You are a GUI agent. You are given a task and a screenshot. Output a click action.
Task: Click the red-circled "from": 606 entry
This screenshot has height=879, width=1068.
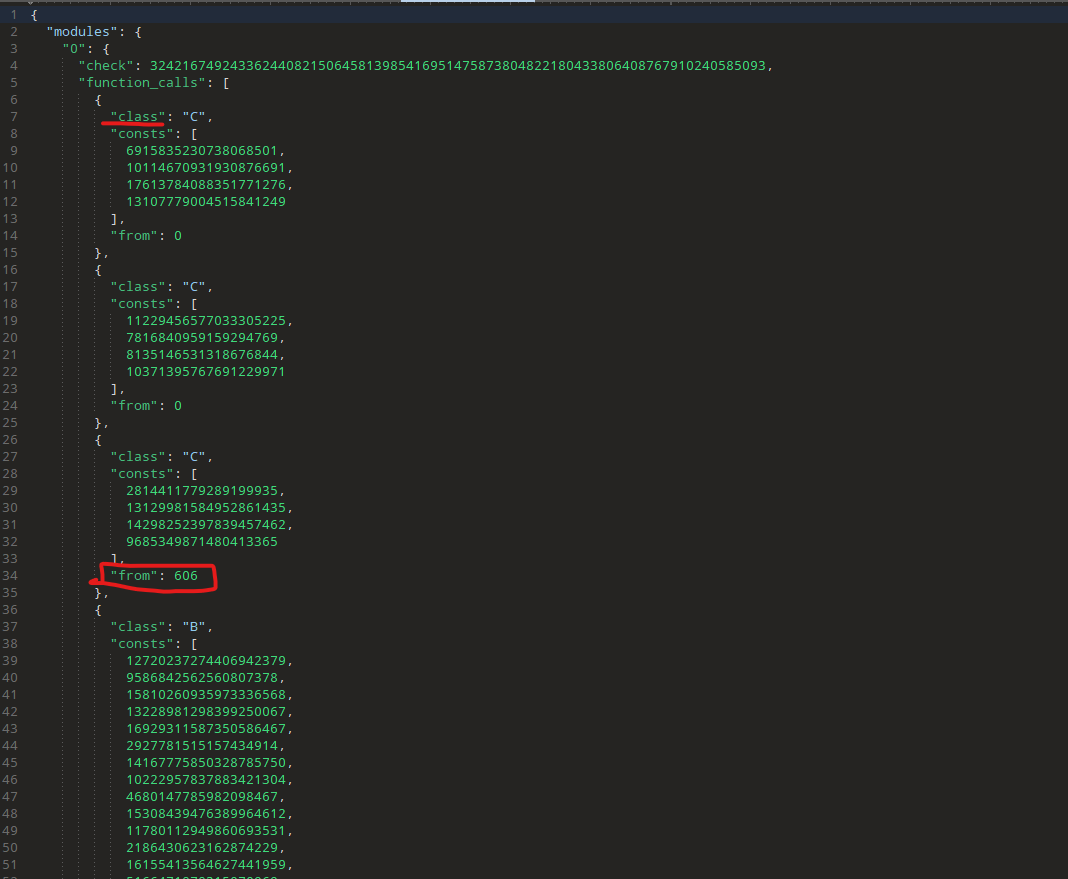[x=155, y=576]
